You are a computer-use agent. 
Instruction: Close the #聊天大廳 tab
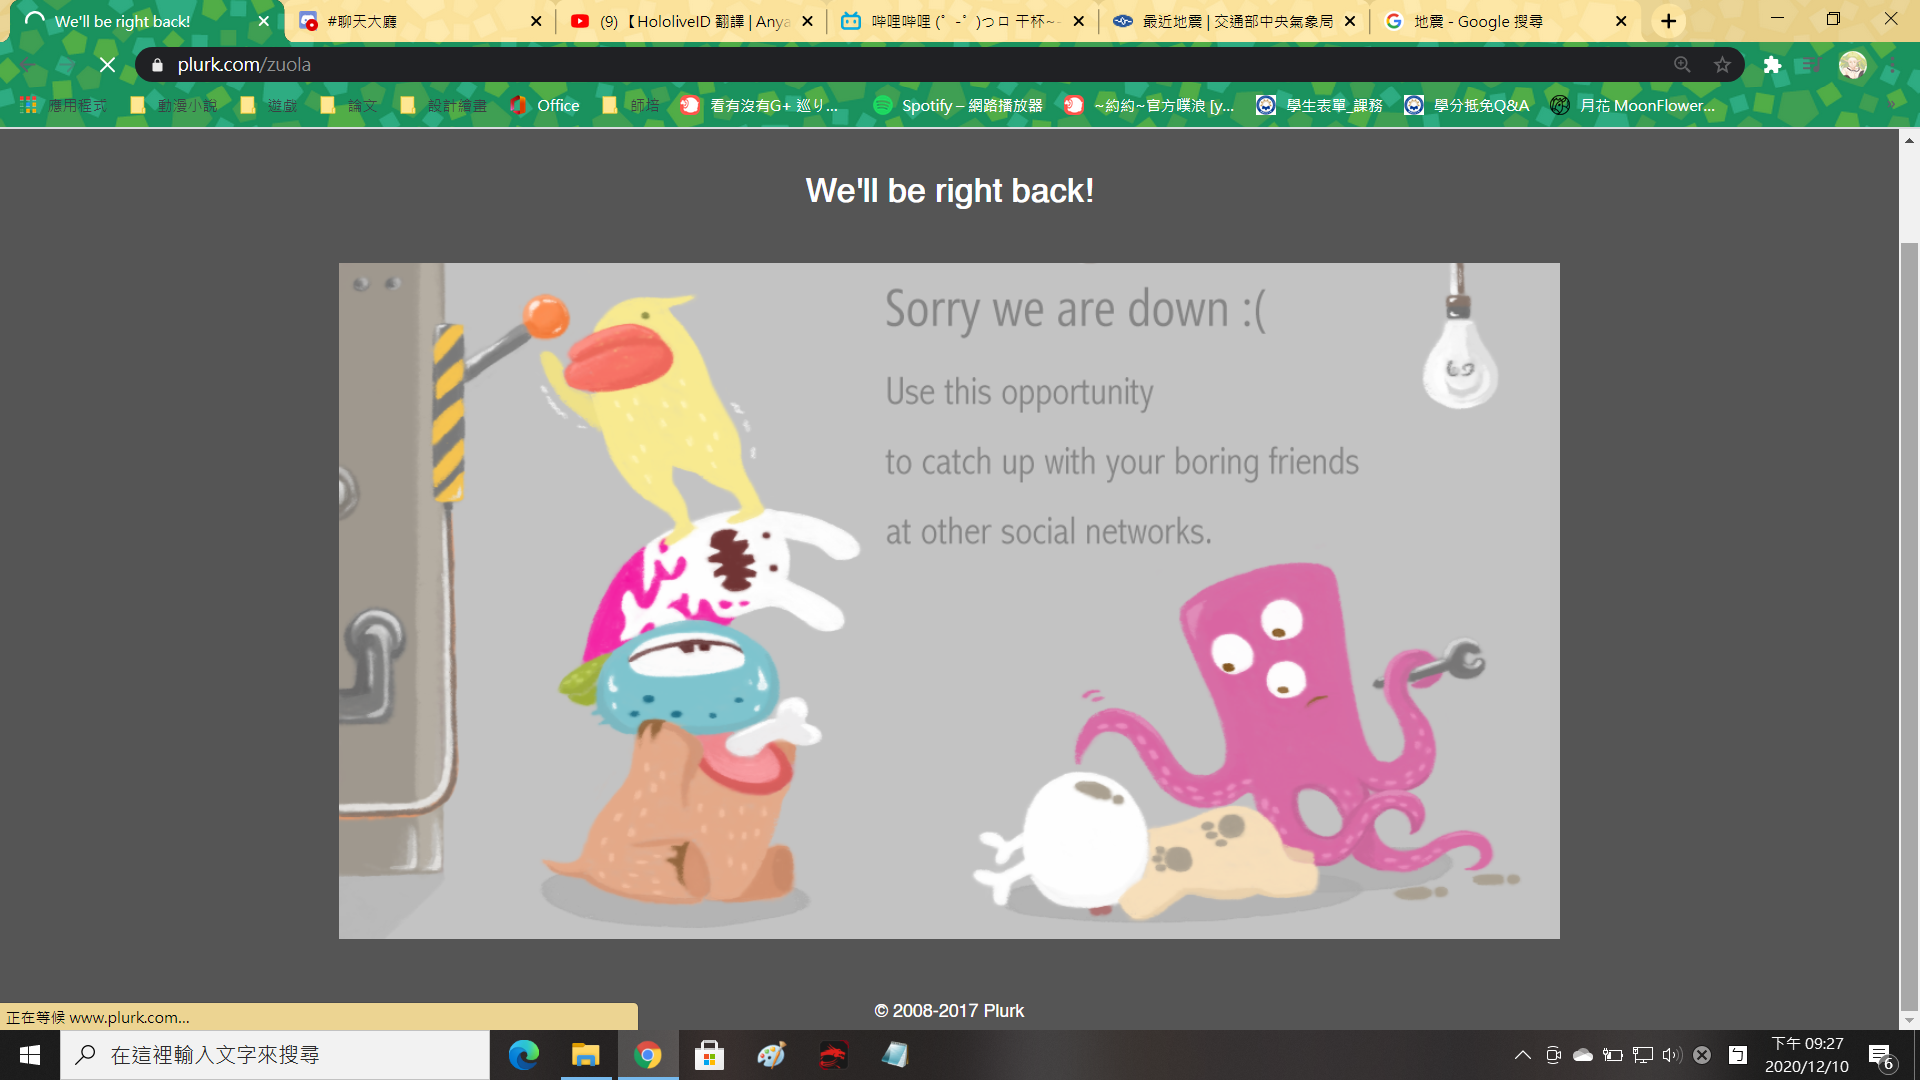point(536,21)
